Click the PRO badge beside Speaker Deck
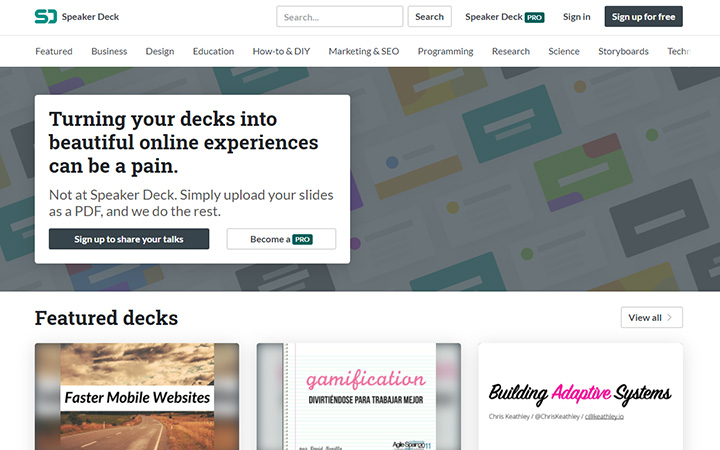Viewport: 720px width, 450px height. click(x=535, y=17)
